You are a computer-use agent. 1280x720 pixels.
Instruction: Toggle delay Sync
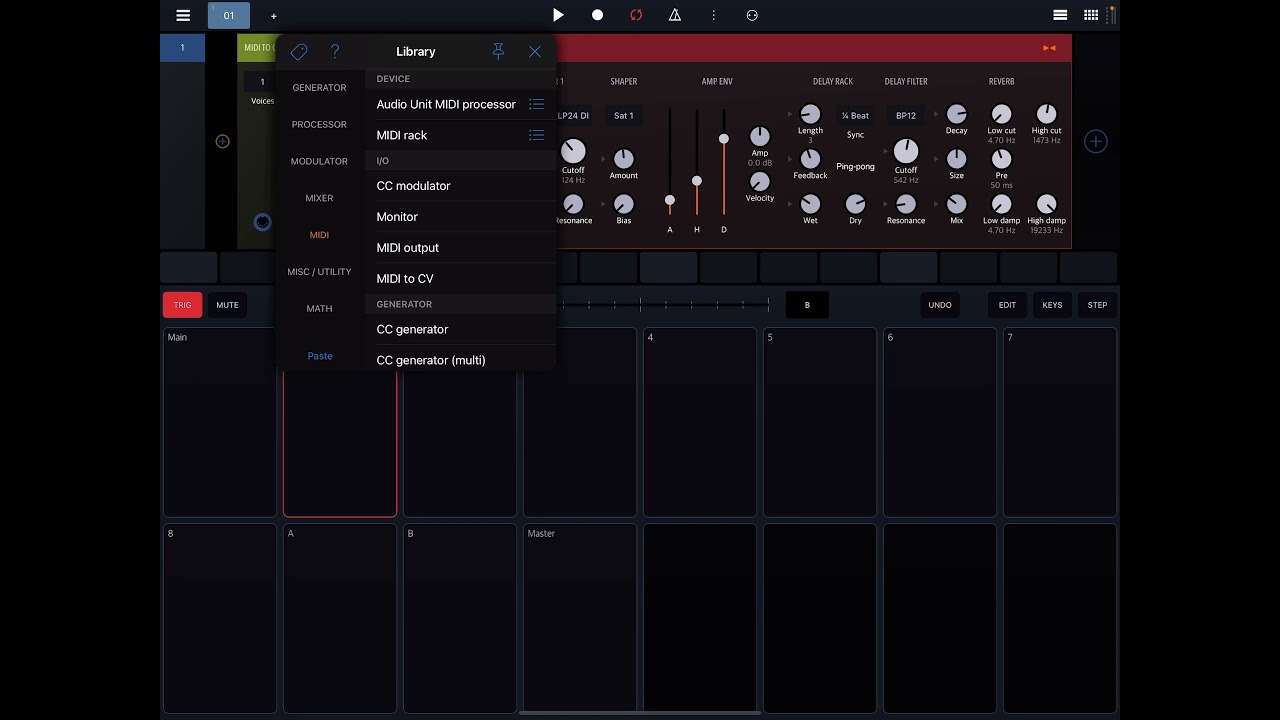pyautogui.click(x=856, y=135)
